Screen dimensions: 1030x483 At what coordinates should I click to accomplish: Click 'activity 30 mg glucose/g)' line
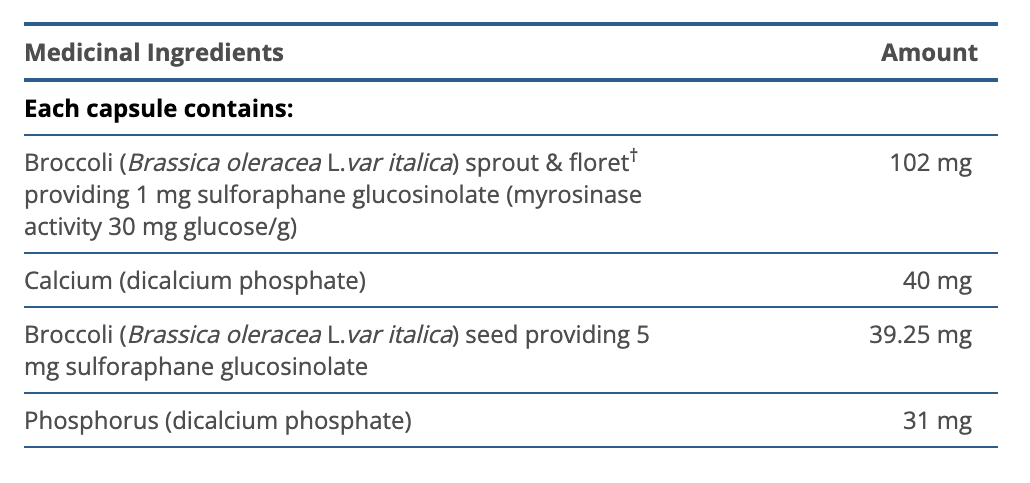click(x=162, y=227)
